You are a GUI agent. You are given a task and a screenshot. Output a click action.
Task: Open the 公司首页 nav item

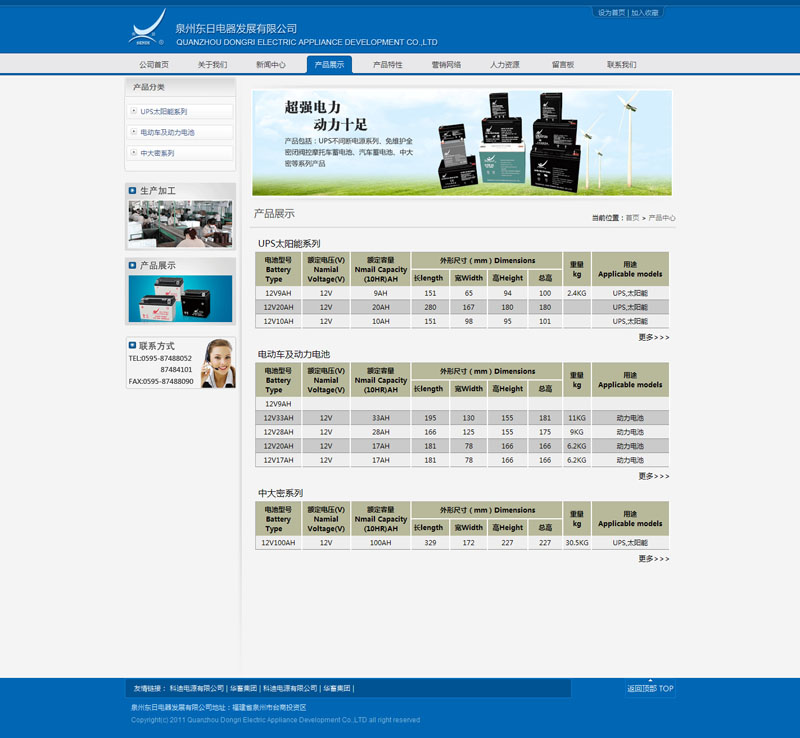(x=154, y=65)
